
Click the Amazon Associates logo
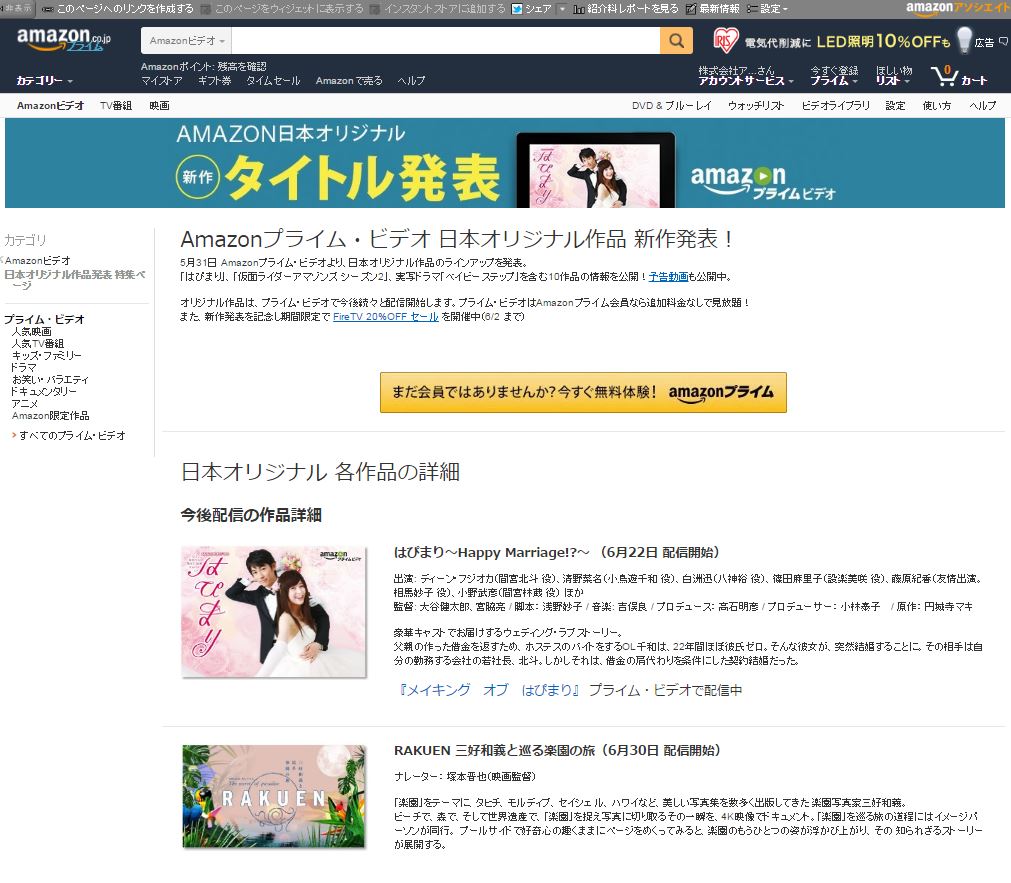(958, 8)
